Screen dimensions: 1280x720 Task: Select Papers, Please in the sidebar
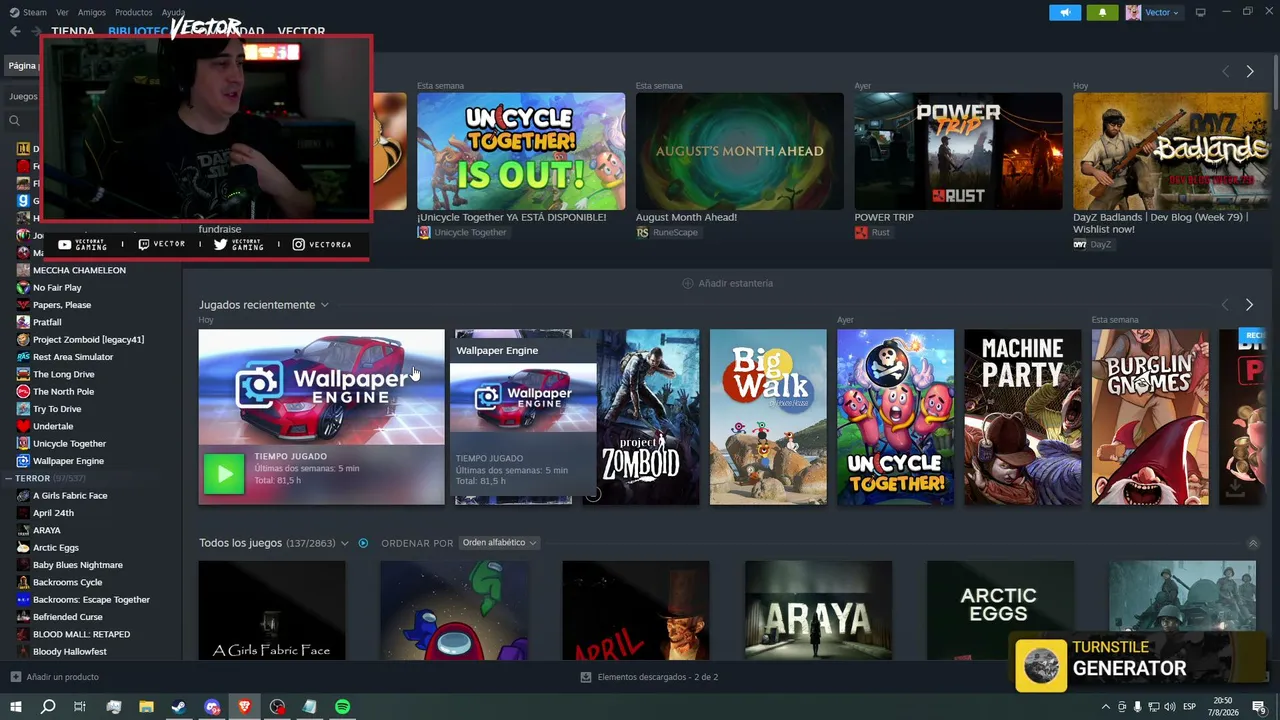click(62, 305)
